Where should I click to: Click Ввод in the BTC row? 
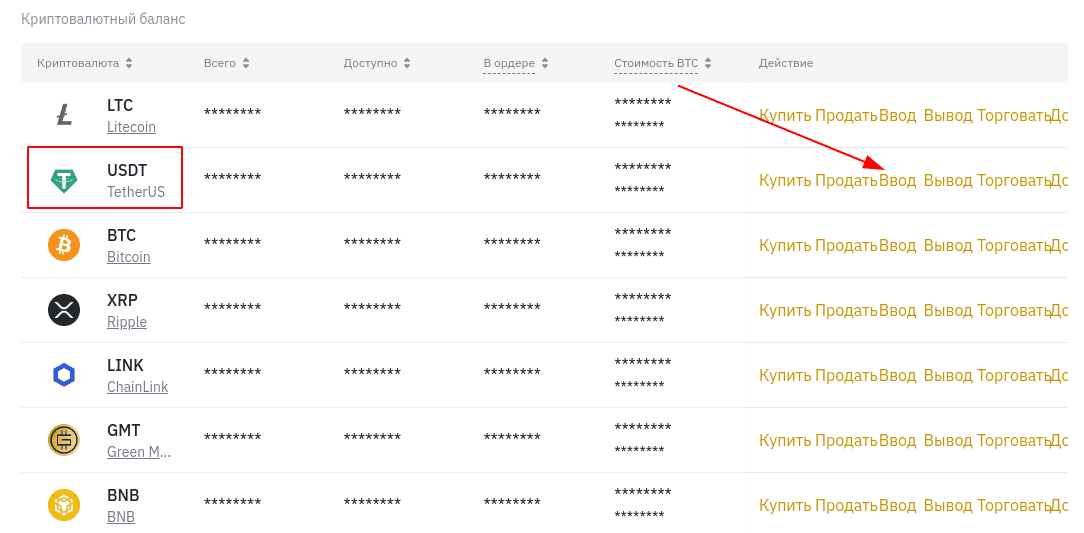(897, 245)
